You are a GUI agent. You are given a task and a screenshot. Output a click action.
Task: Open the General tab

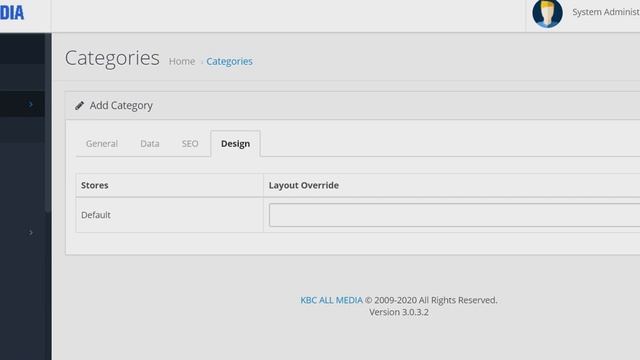pyautogui.click(x=102, y=144)
